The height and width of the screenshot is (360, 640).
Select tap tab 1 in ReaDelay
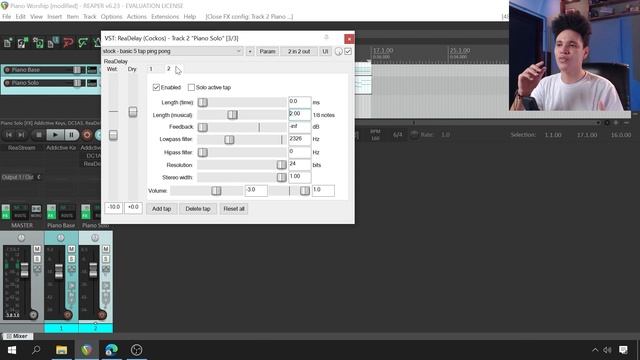[x=151, y=69]
